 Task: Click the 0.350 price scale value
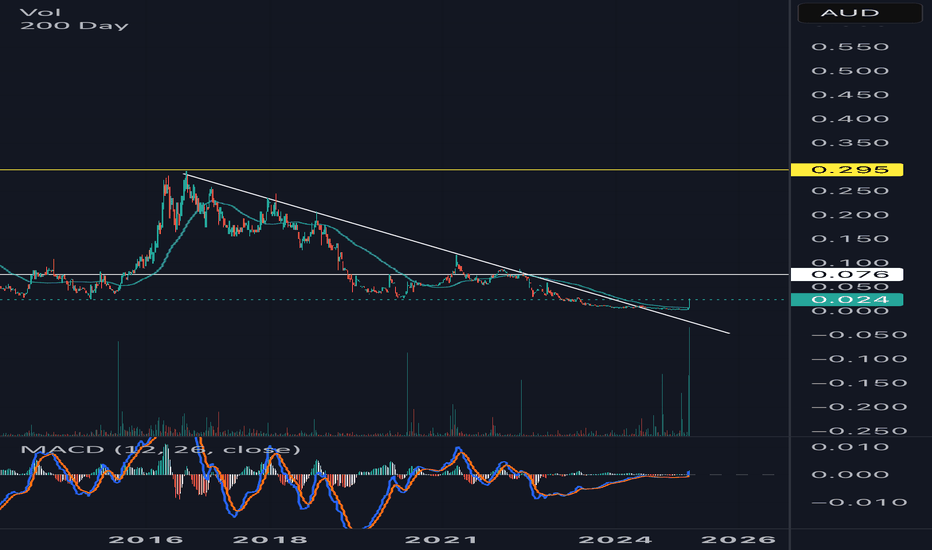pos(850,143)
